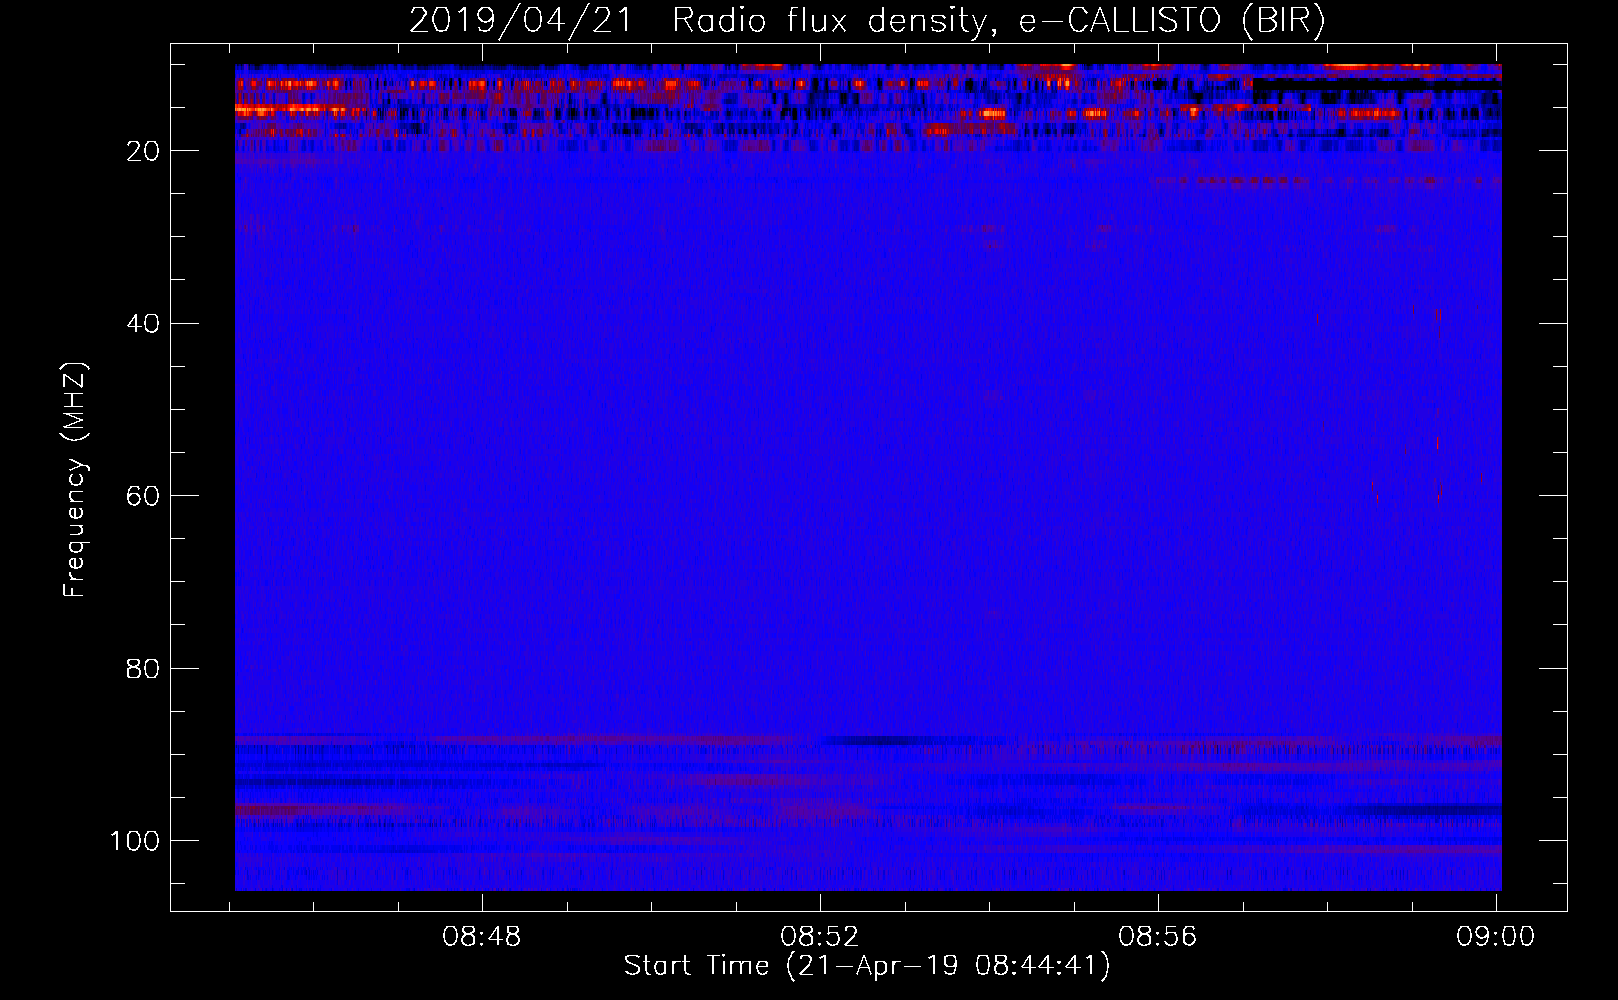Click the 08:48 time tick label

point(482,937)
